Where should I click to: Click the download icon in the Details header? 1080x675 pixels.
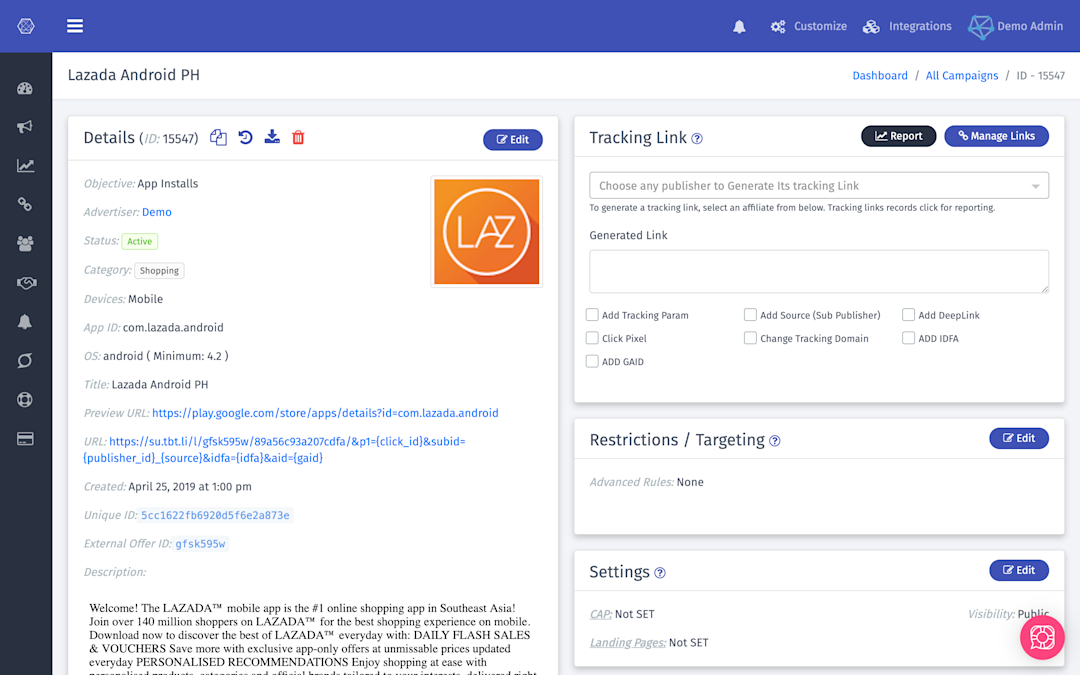tap(272, 137)
